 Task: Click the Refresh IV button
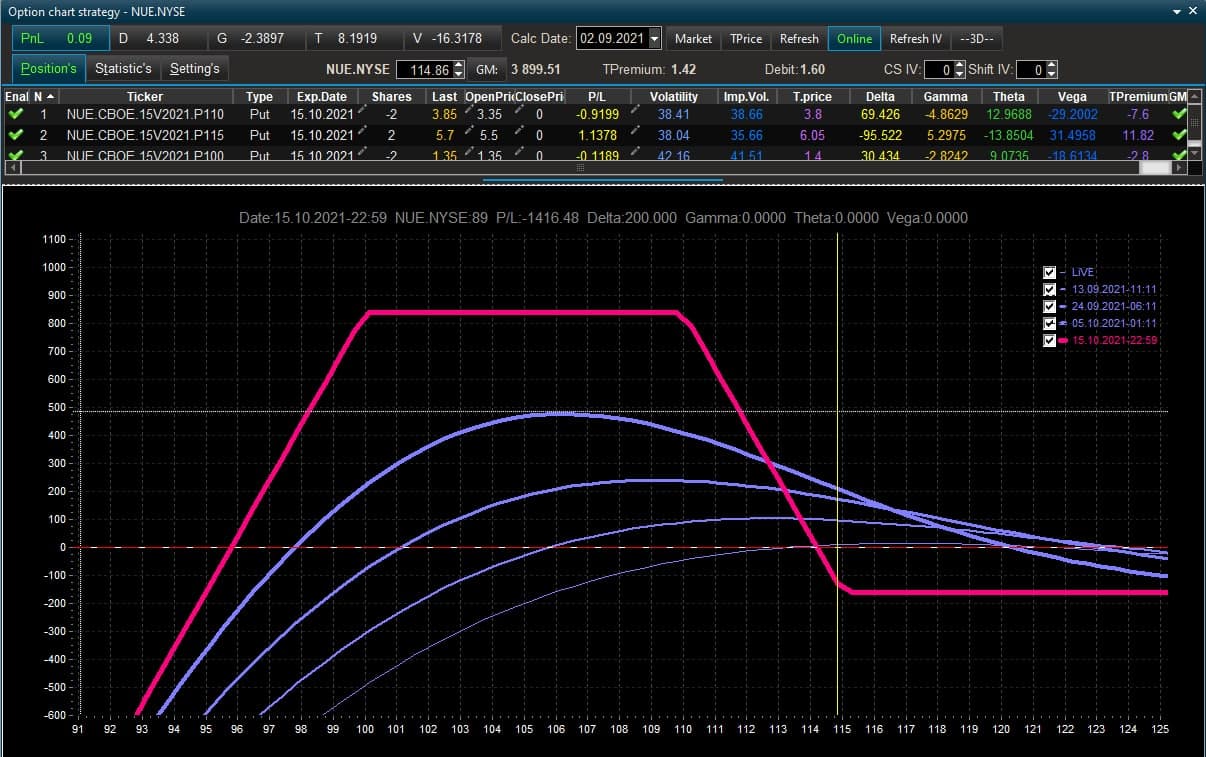pyautogui.click(x=916, y=39)
